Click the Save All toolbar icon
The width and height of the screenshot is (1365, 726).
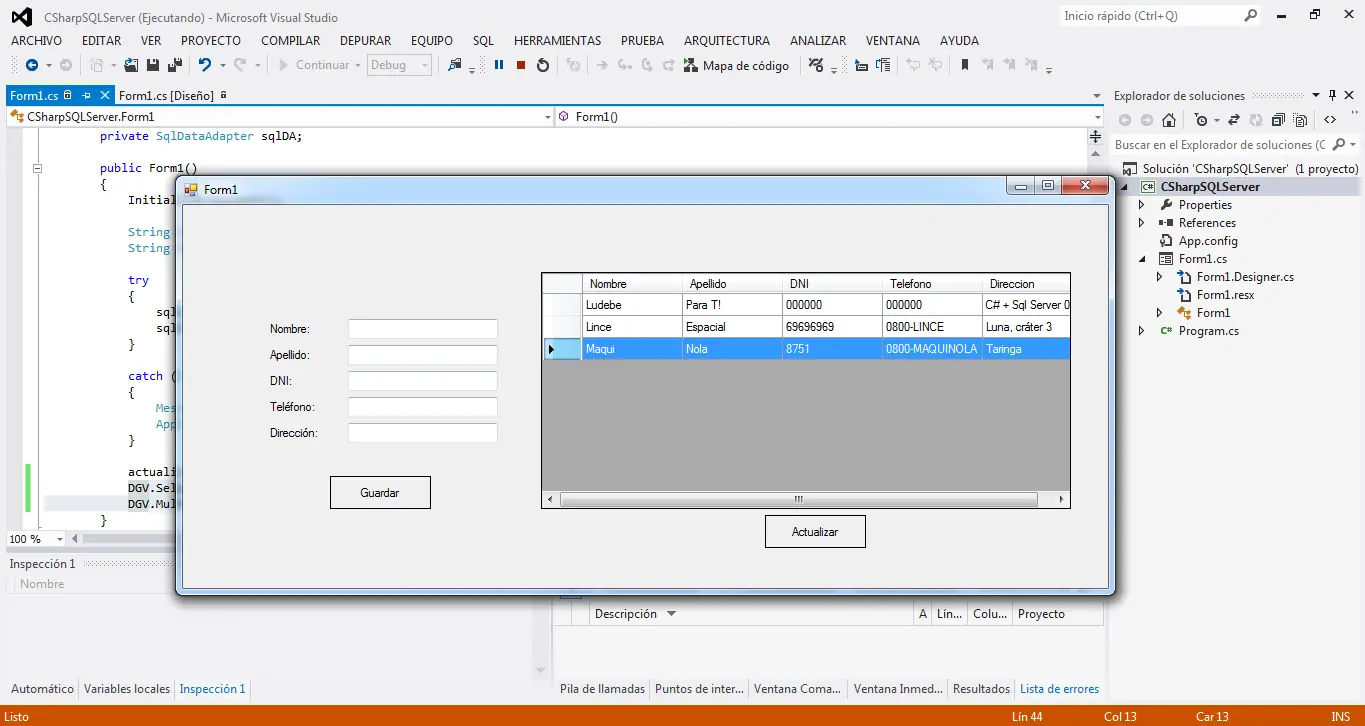(x=175, y=65)
